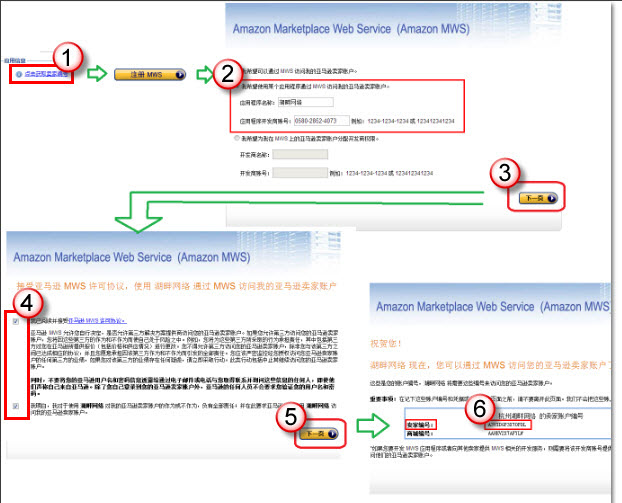This screenshot has width=622, height=503.
Task: Click the marketplace ID value beside 商城编号
Action: click(x=505, y=434)
